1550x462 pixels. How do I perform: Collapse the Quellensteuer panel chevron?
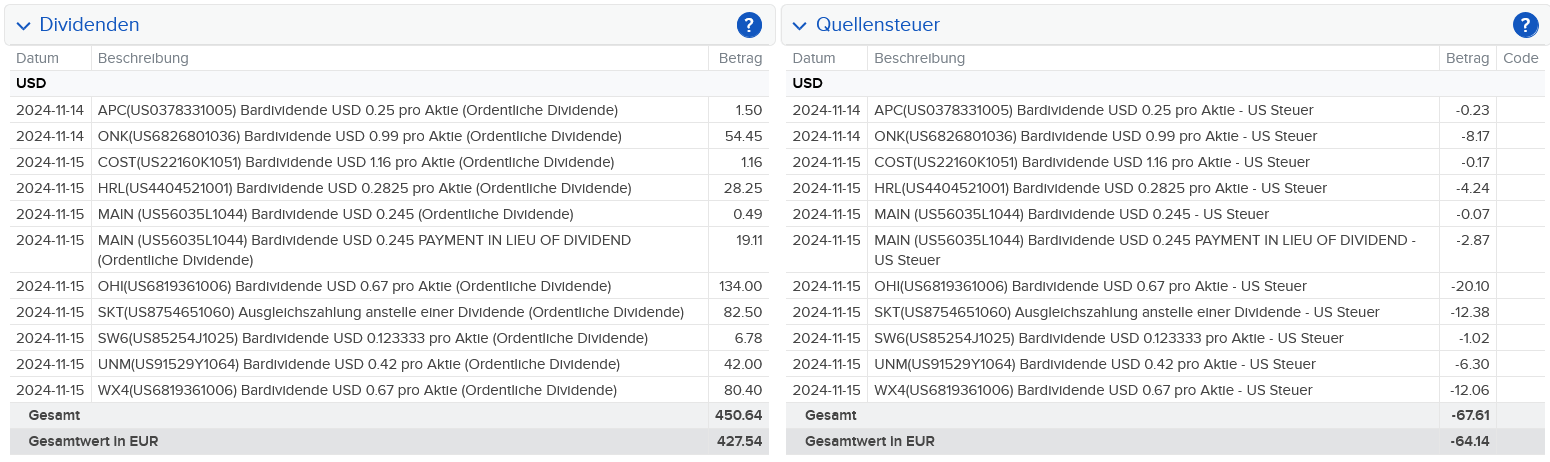coord(800,25)
